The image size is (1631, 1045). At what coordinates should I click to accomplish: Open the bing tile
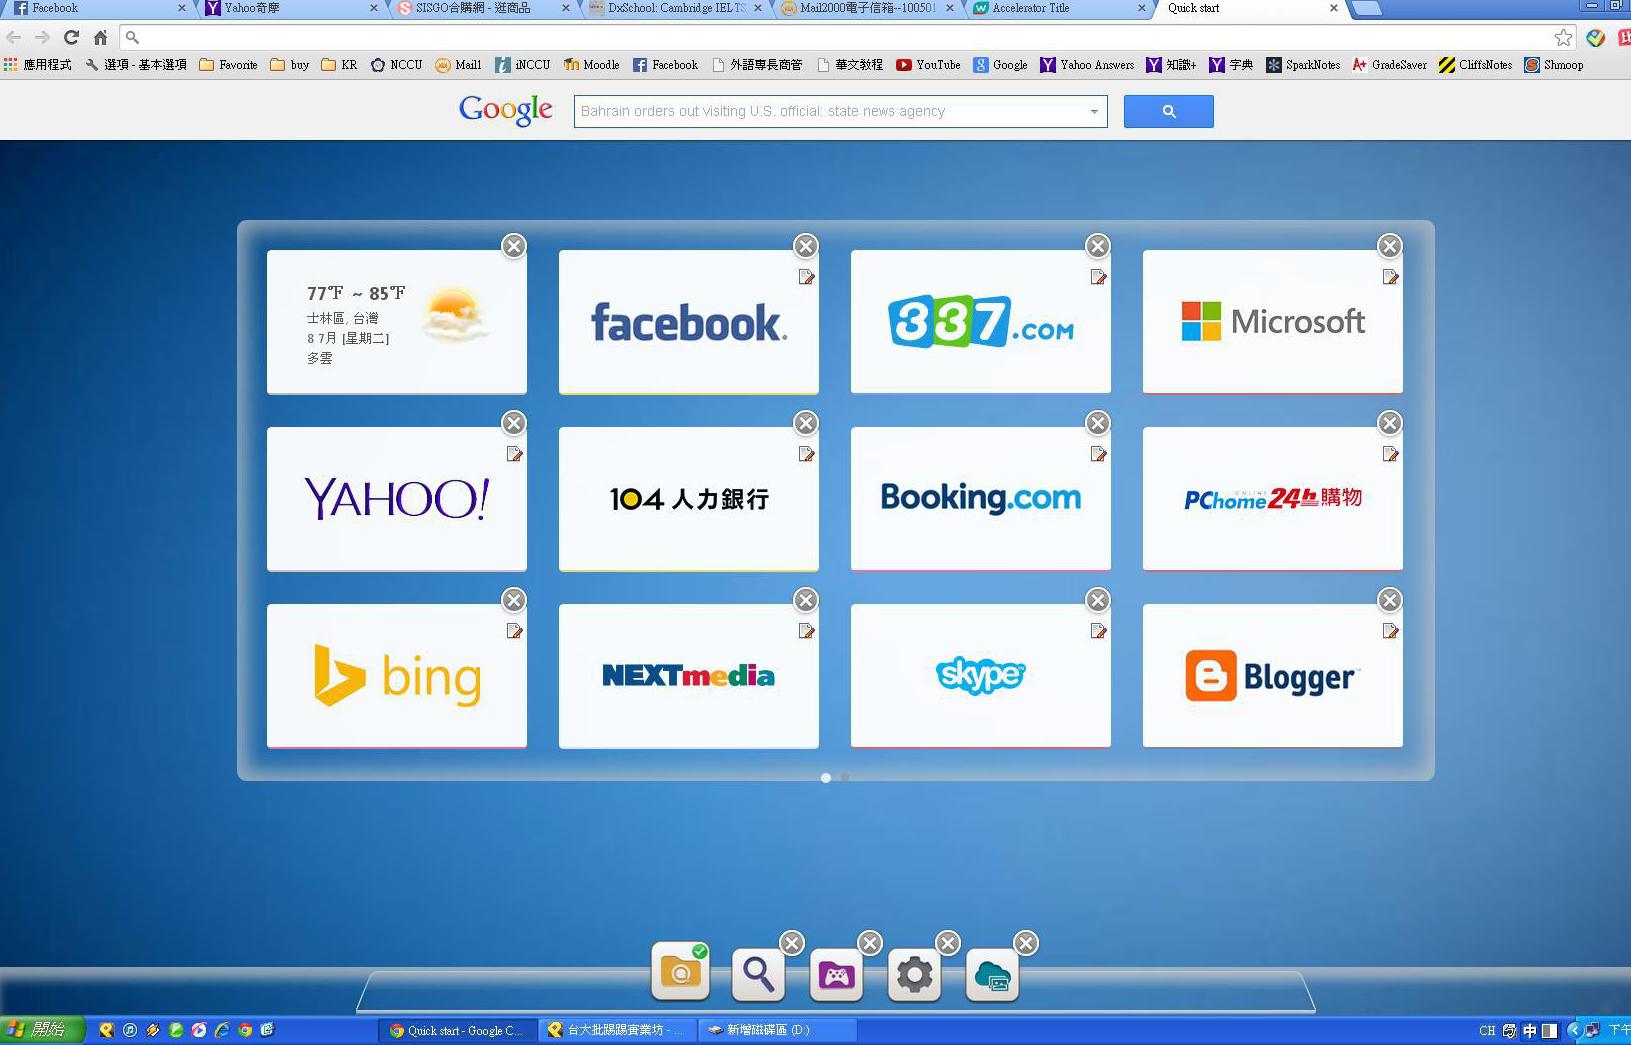396,676
